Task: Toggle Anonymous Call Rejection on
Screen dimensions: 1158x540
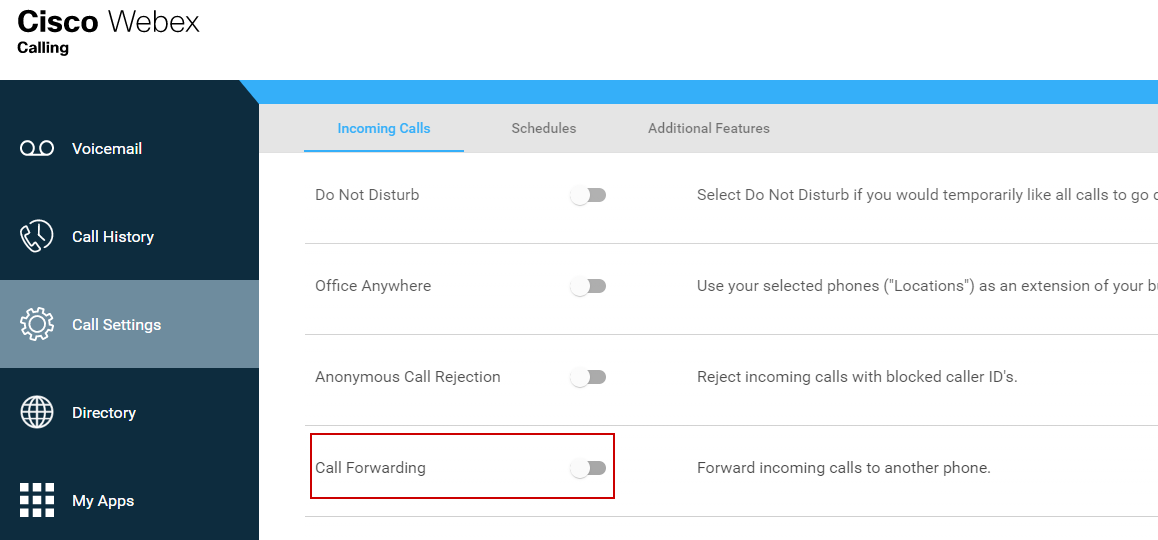Action: [588, 378]
